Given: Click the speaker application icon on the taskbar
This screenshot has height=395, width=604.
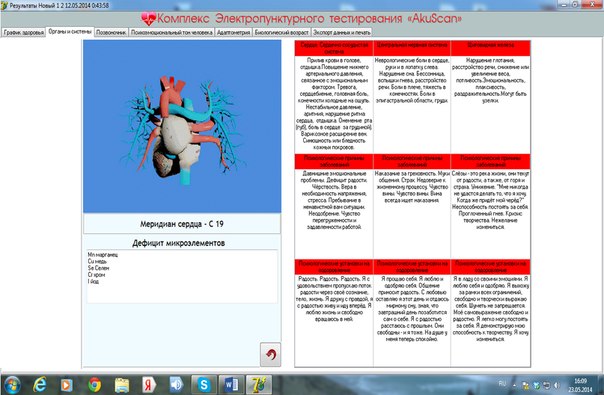Looking at the screenshot, I should 176,385.
